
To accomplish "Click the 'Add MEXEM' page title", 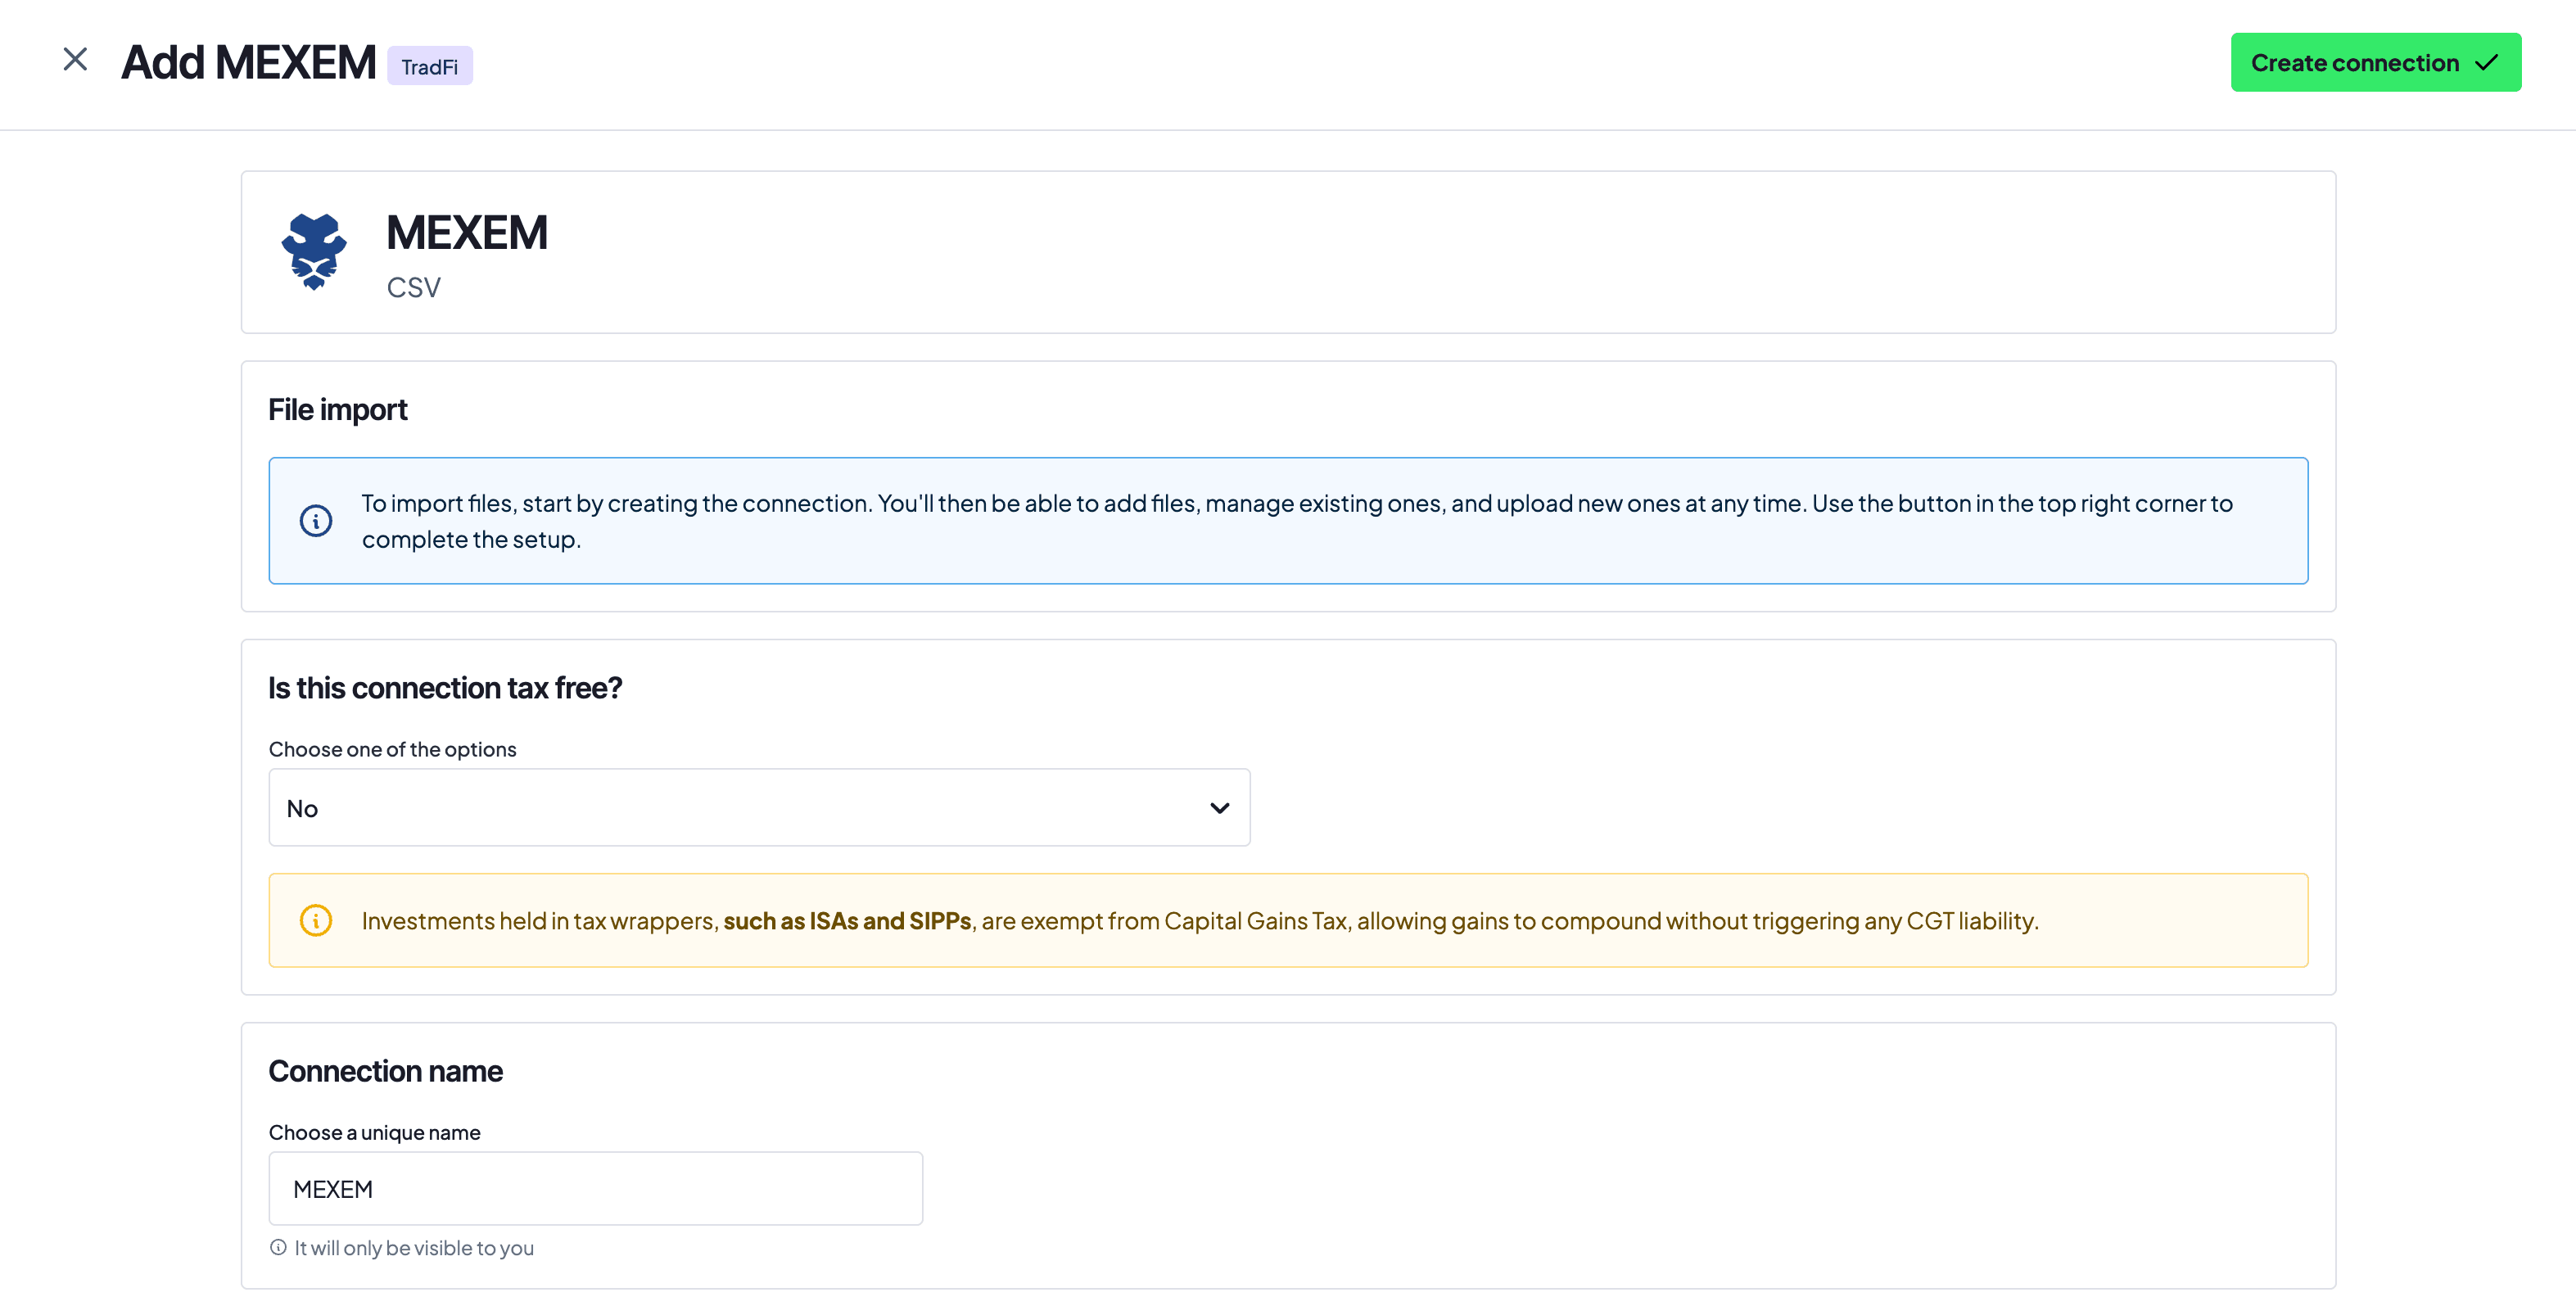I will pos(248,63).
